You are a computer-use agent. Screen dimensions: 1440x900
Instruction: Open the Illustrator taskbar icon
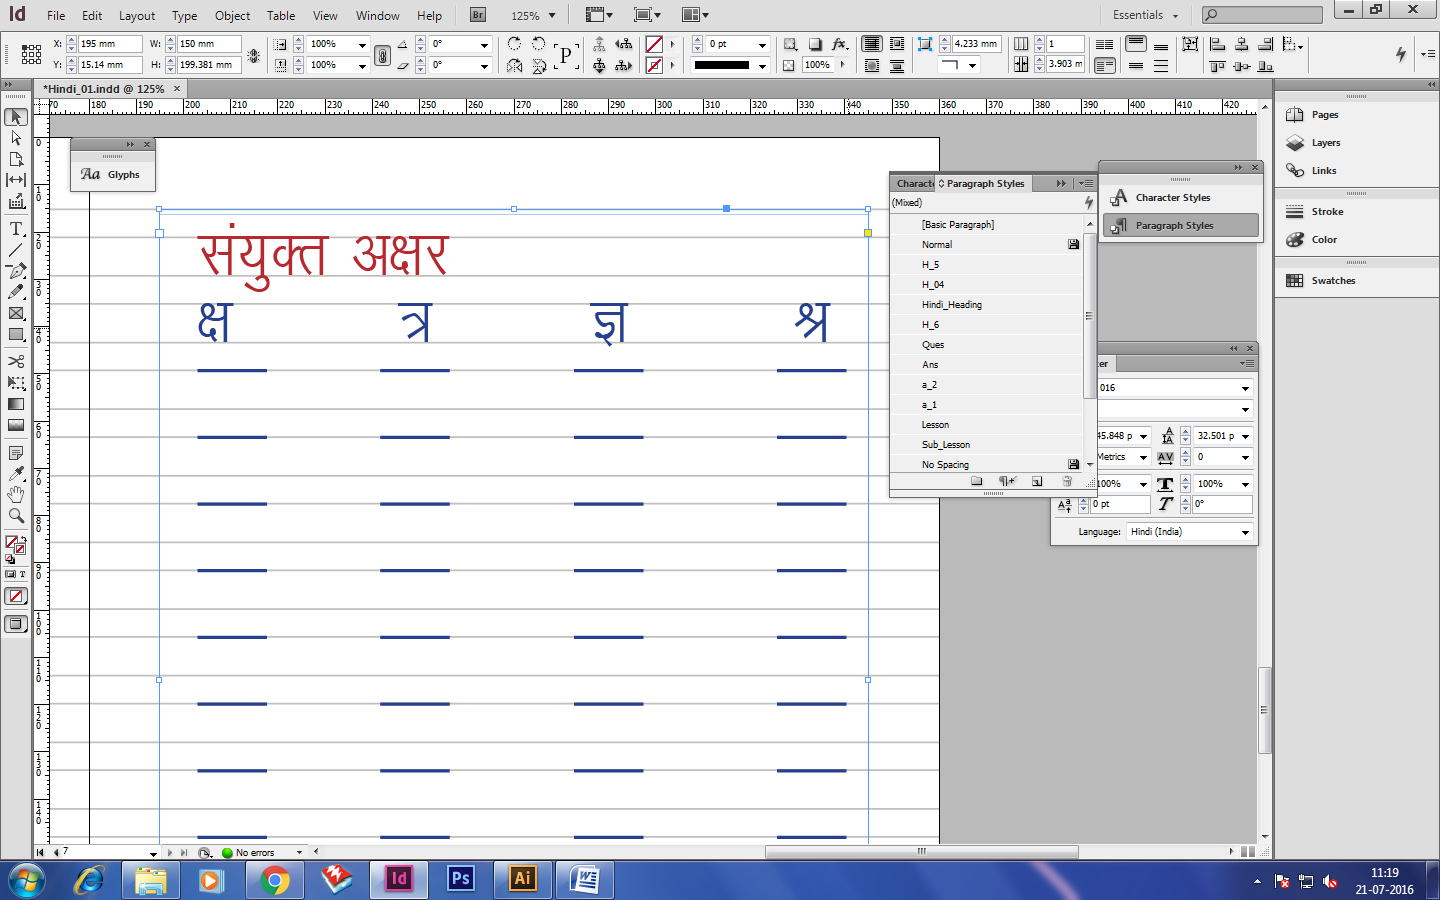coord(522,879)
